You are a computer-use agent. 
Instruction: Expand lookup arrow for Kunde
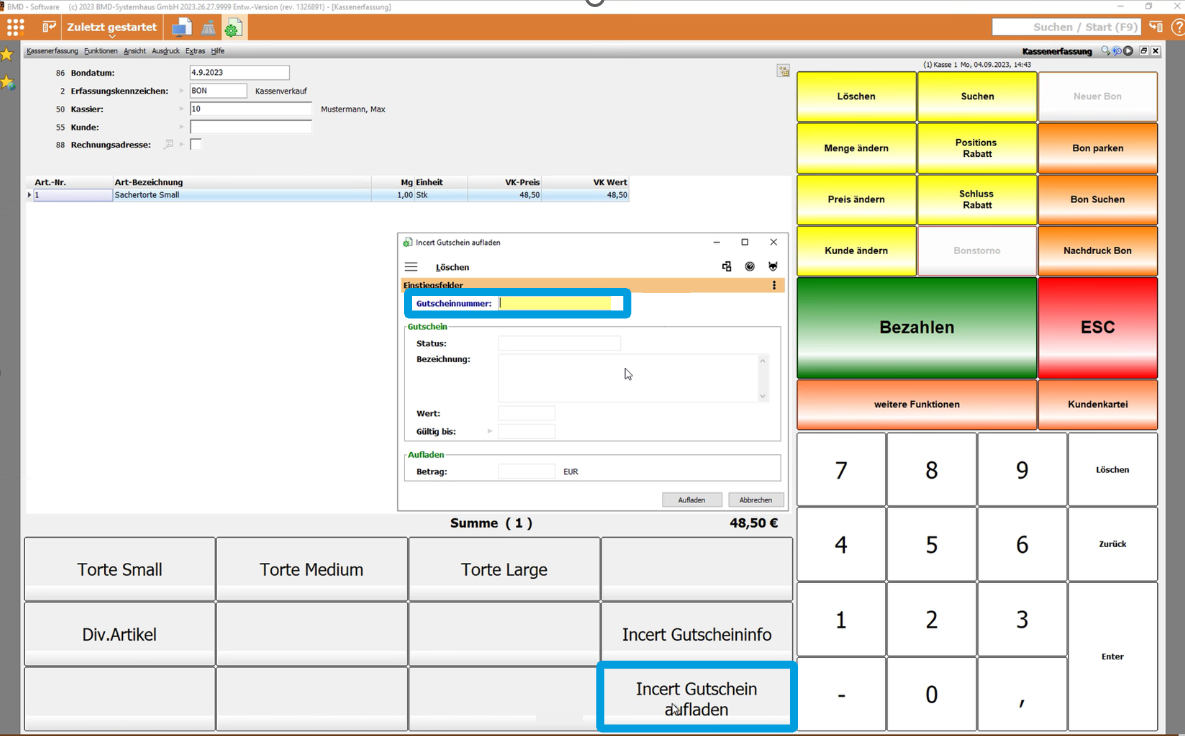[181, 127]
